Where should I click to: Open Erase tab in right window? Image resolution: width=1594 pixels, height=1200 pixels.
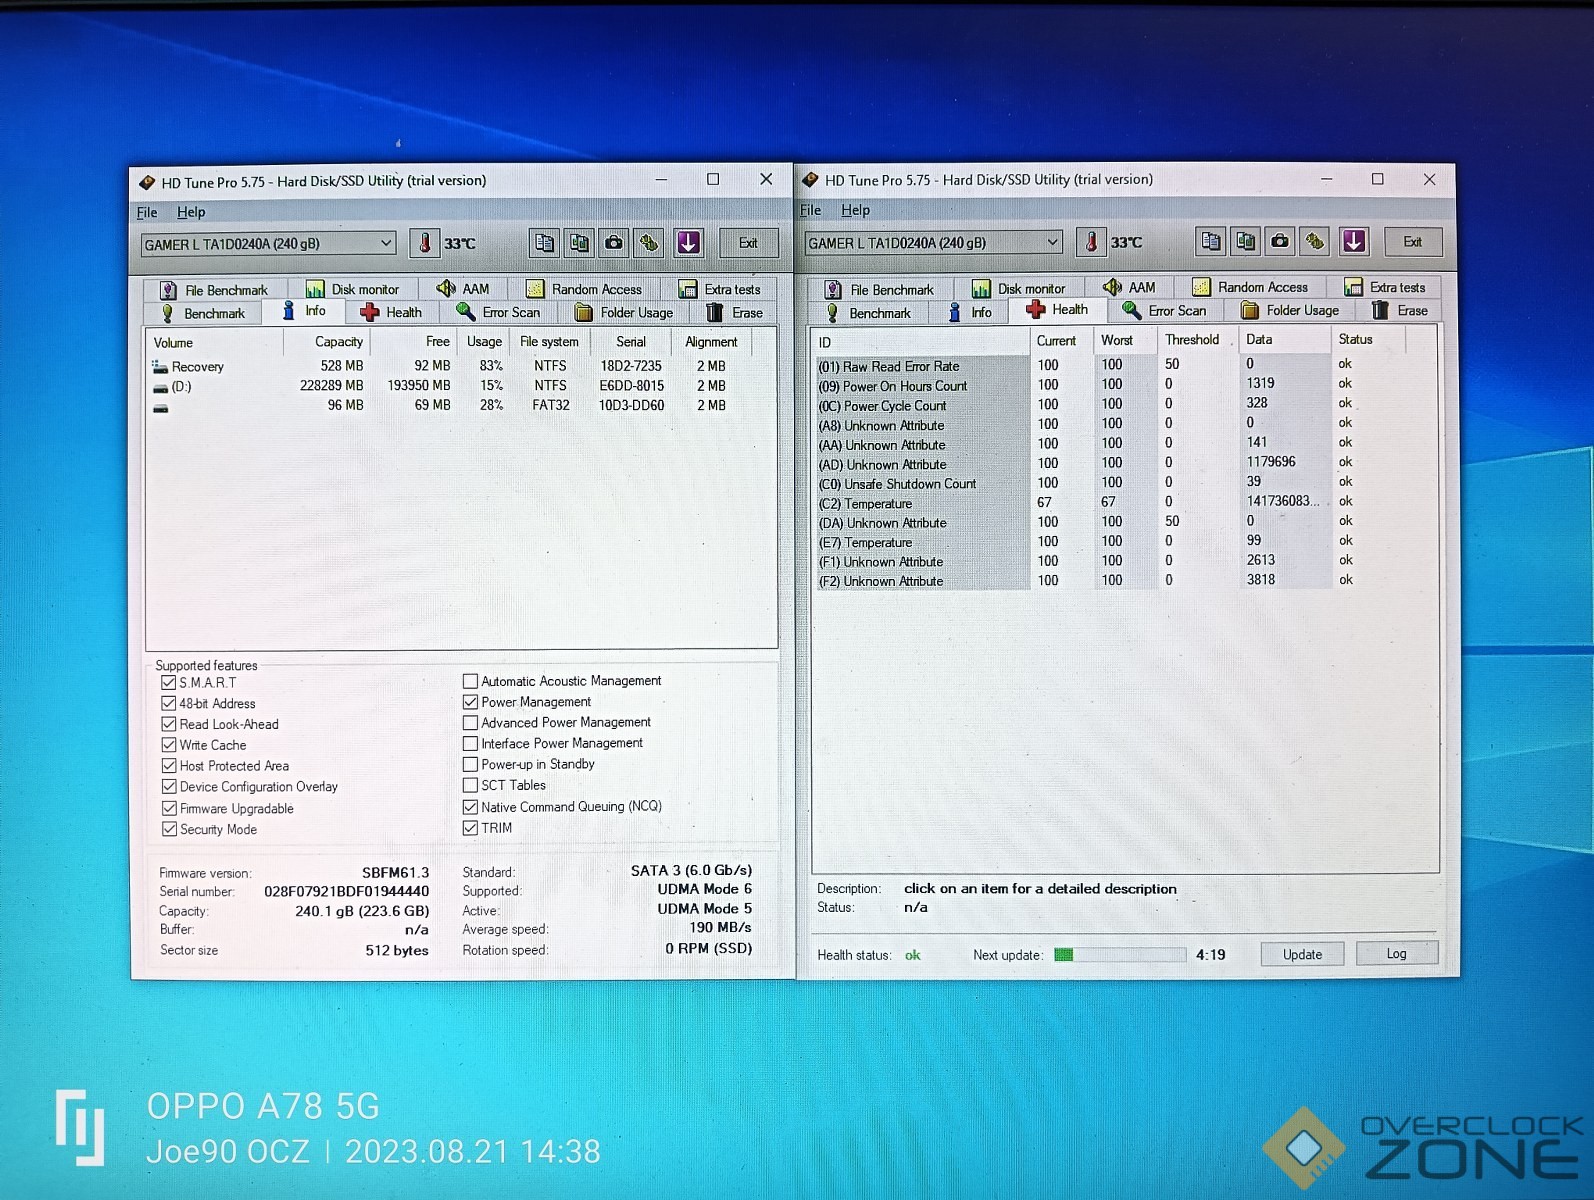click(x=1400, y=310)
